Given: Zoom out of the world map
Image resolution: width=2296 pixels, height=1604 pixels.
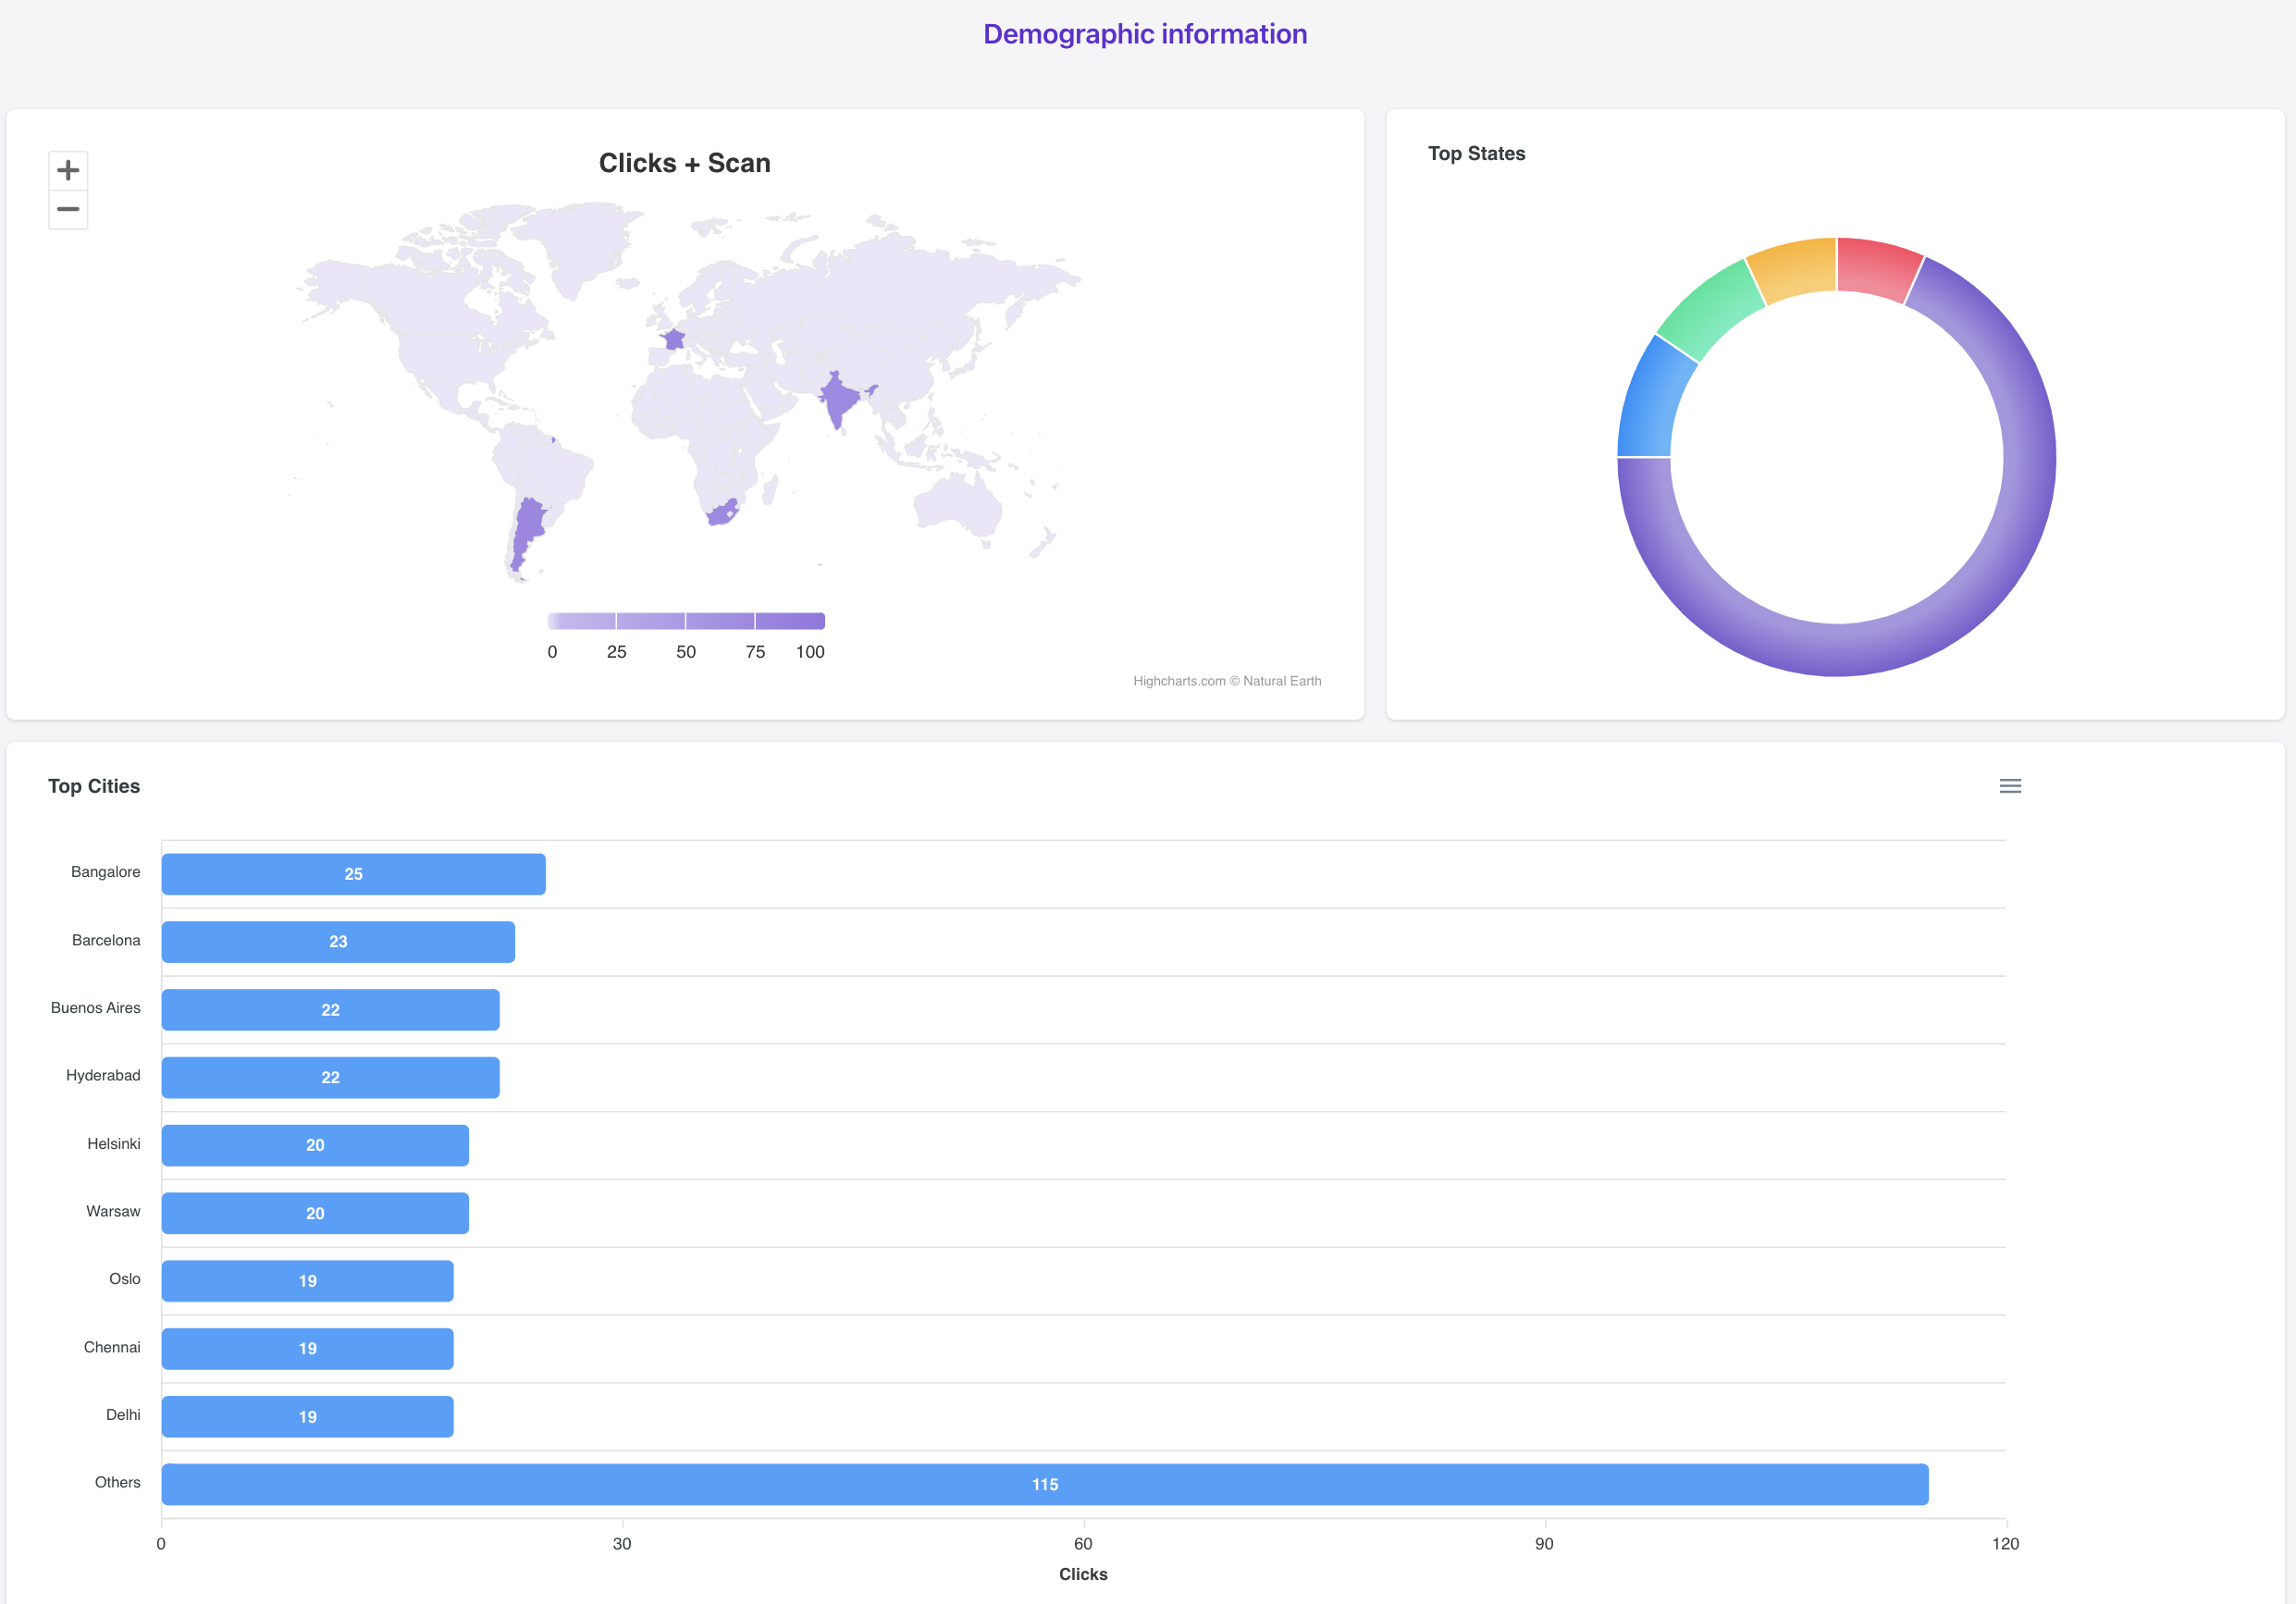Looking at the screenshot, I should (x=68, y=210).
